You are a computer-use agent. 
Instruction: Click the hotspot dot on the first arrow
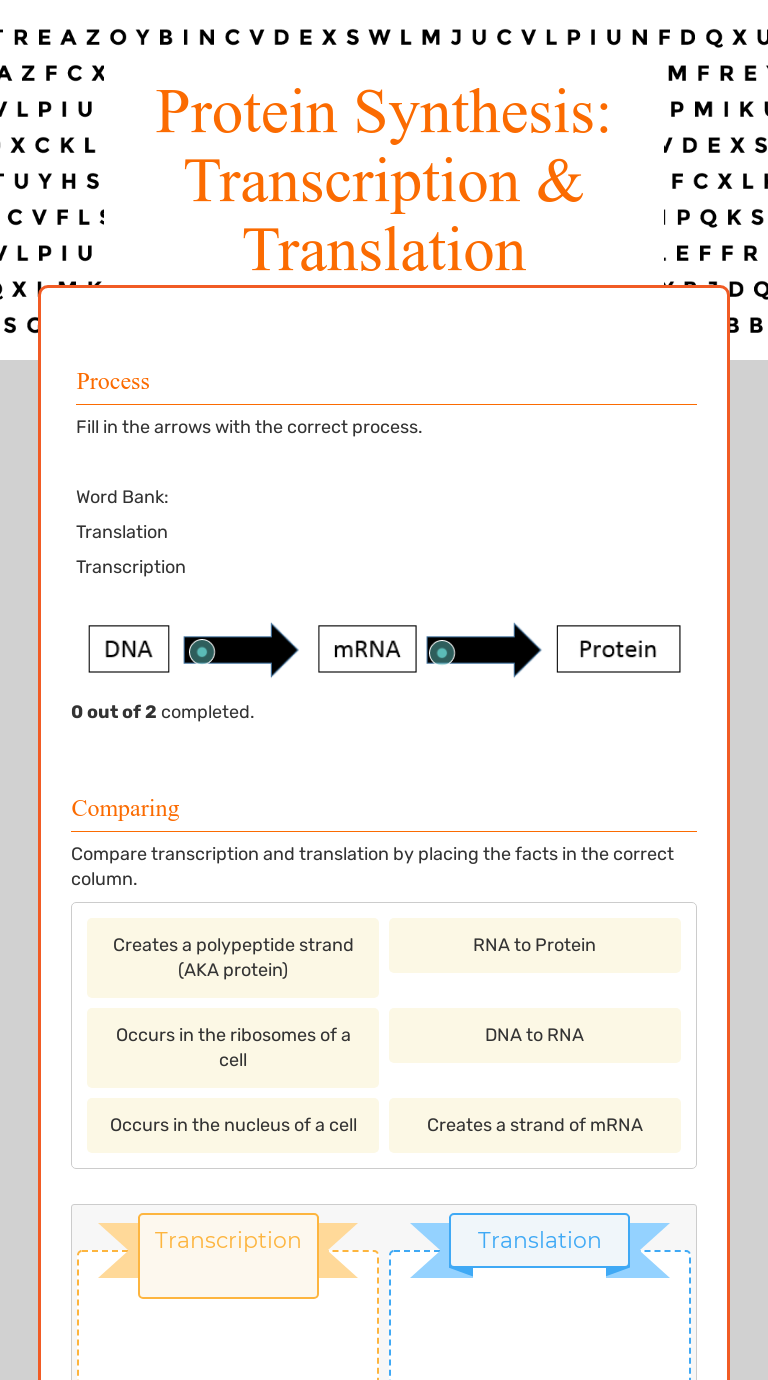tap(202, 652)
